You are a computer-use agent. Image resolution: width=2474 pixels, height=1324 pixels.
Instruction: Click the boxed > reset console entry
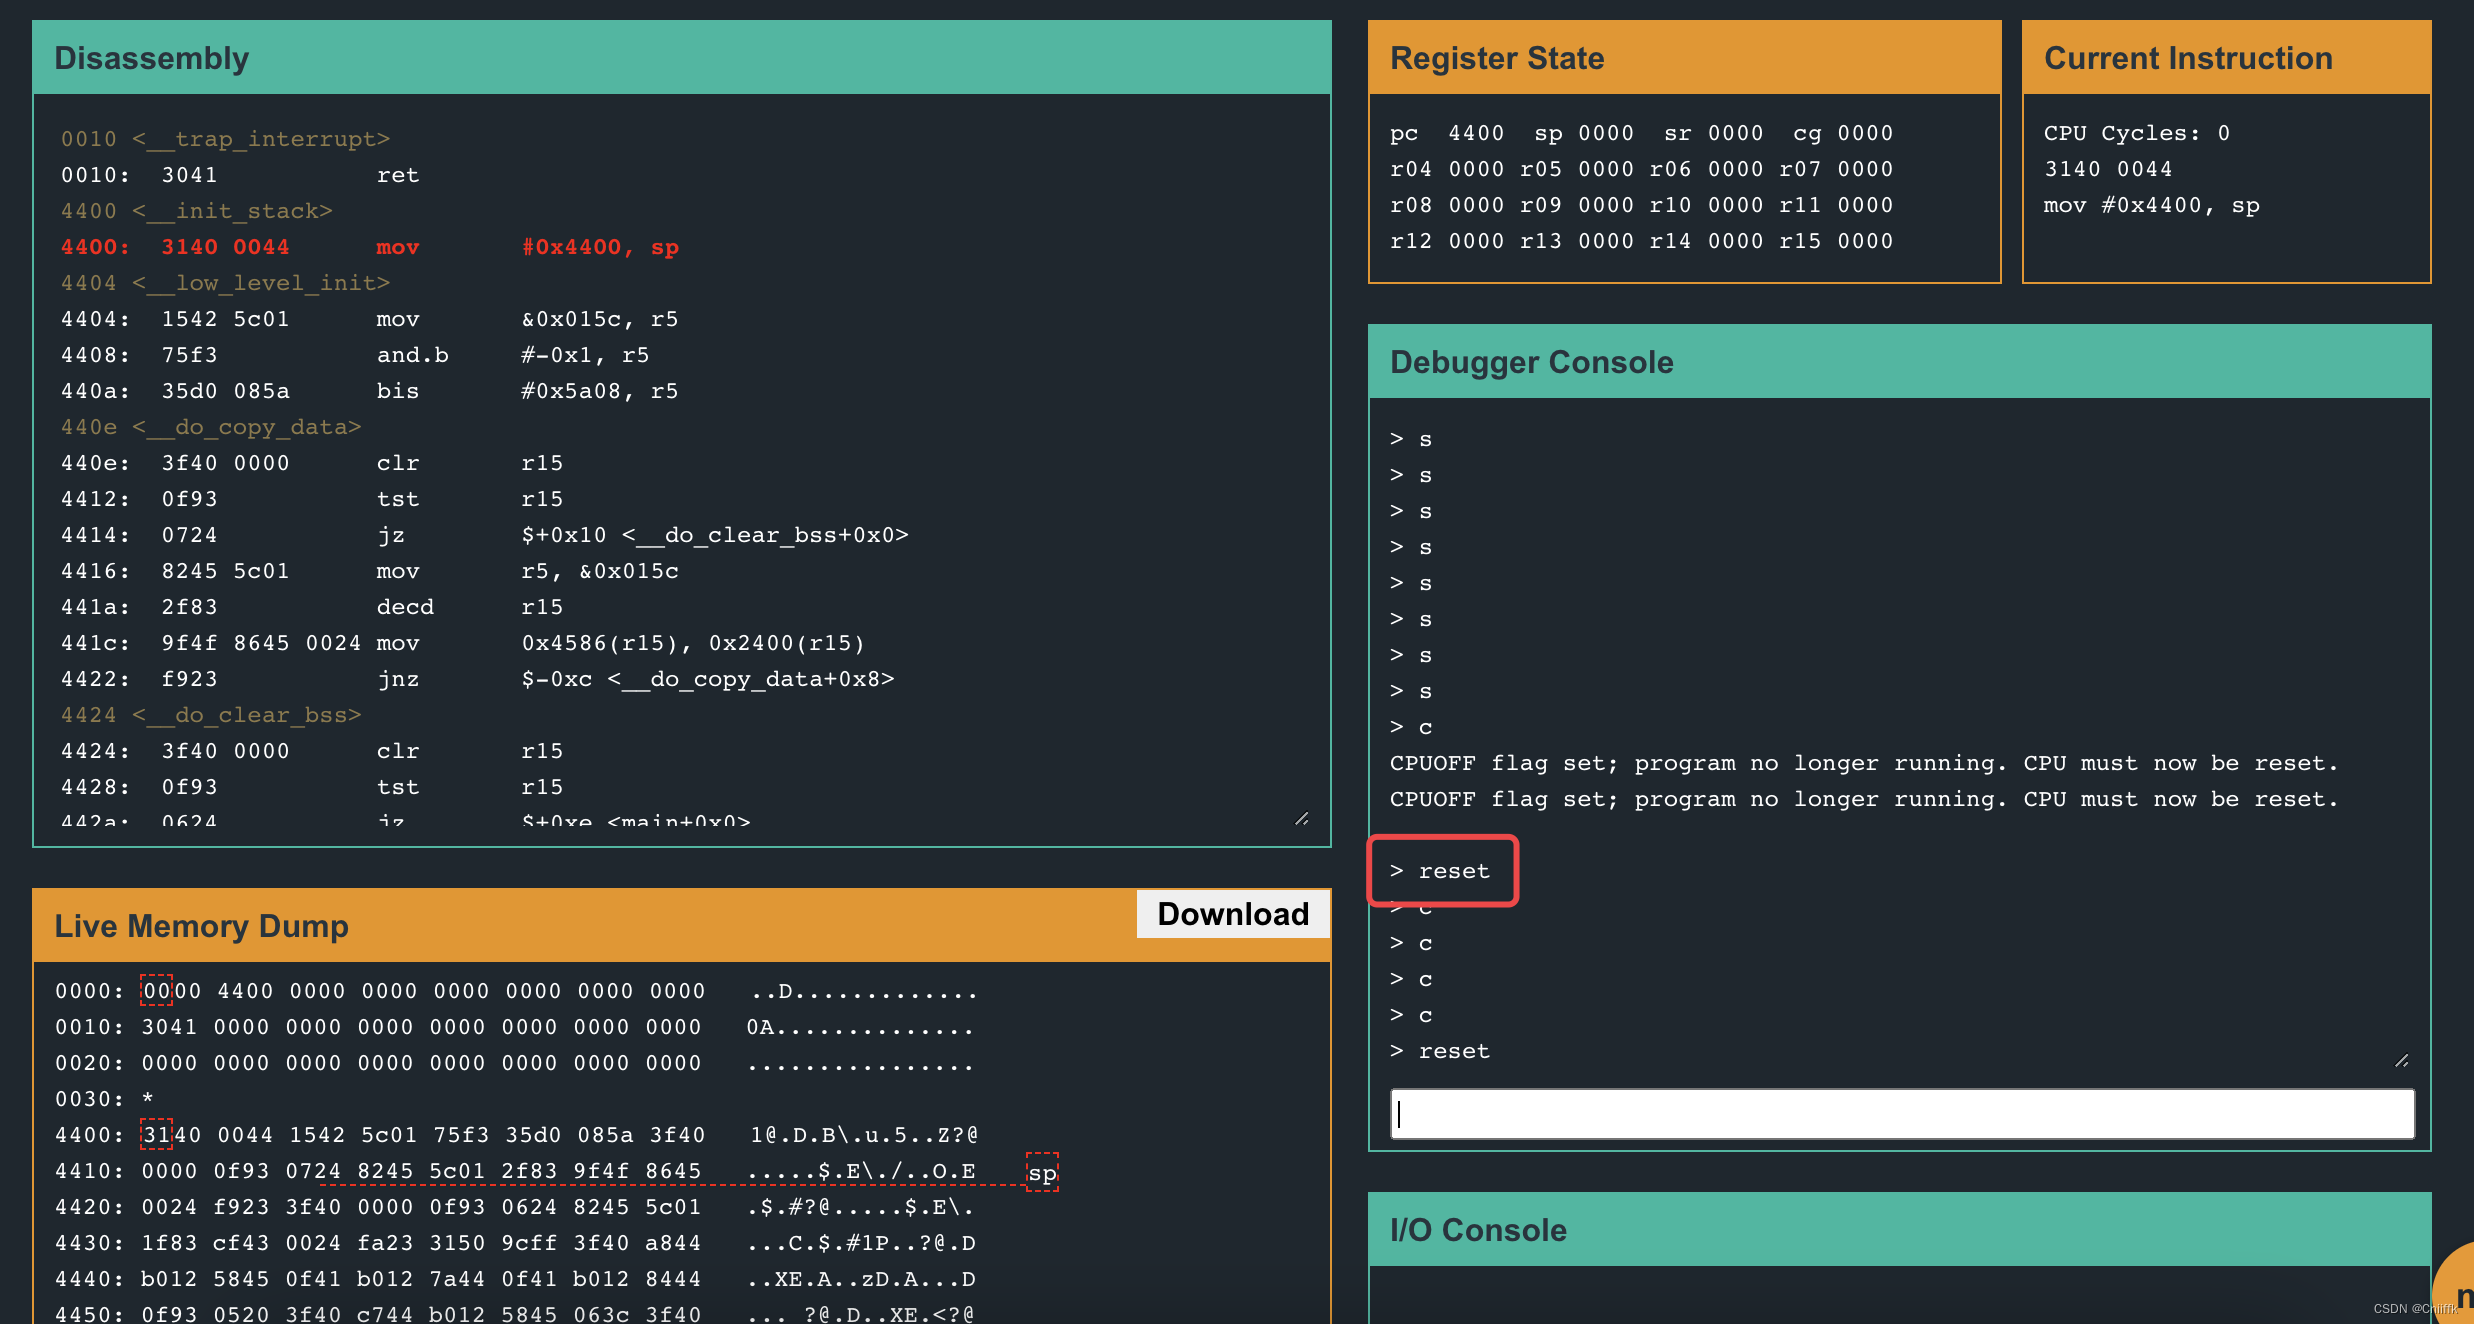coord(1440,871)
